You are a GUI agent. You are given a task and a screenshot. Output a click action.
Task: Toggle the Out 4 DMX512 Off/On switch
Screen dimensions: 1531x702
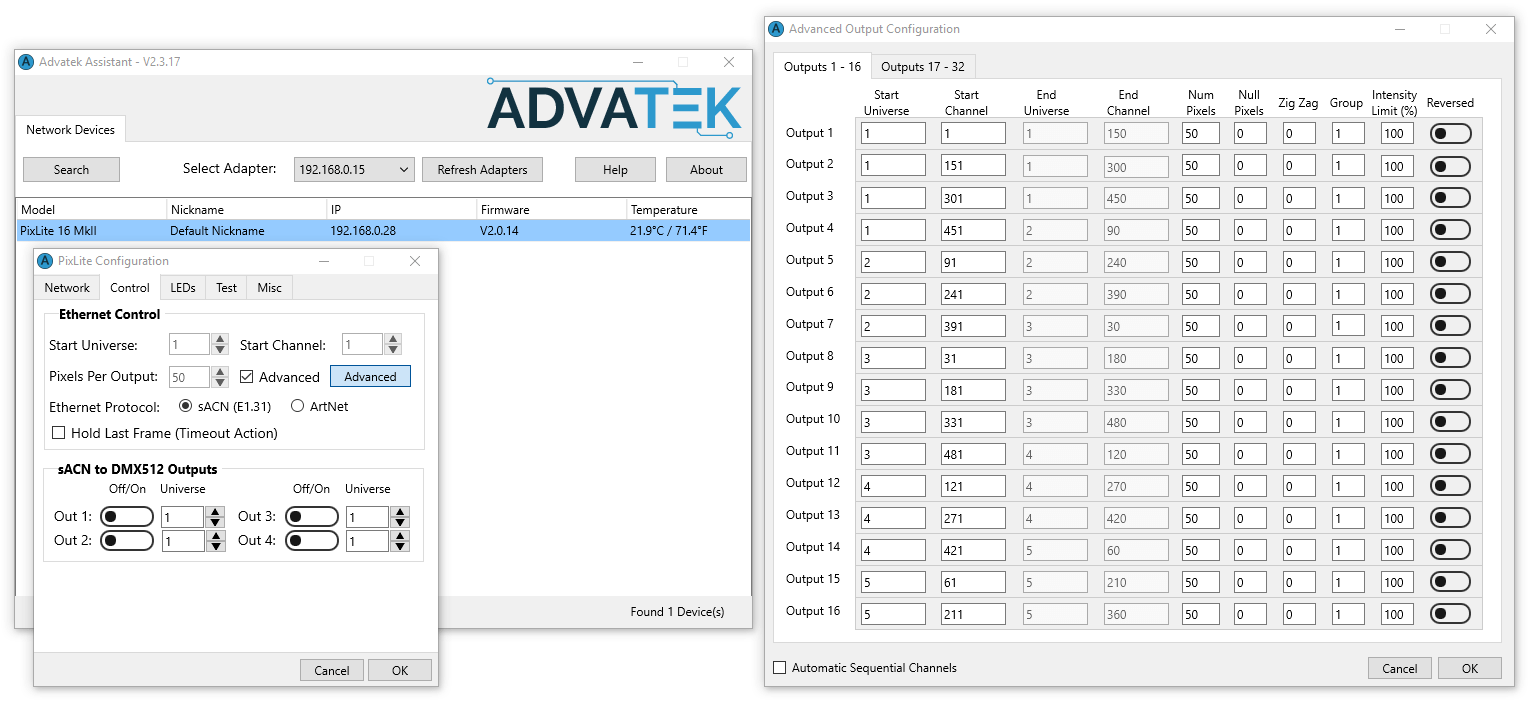pyautogui.click(x=312, y=540)
